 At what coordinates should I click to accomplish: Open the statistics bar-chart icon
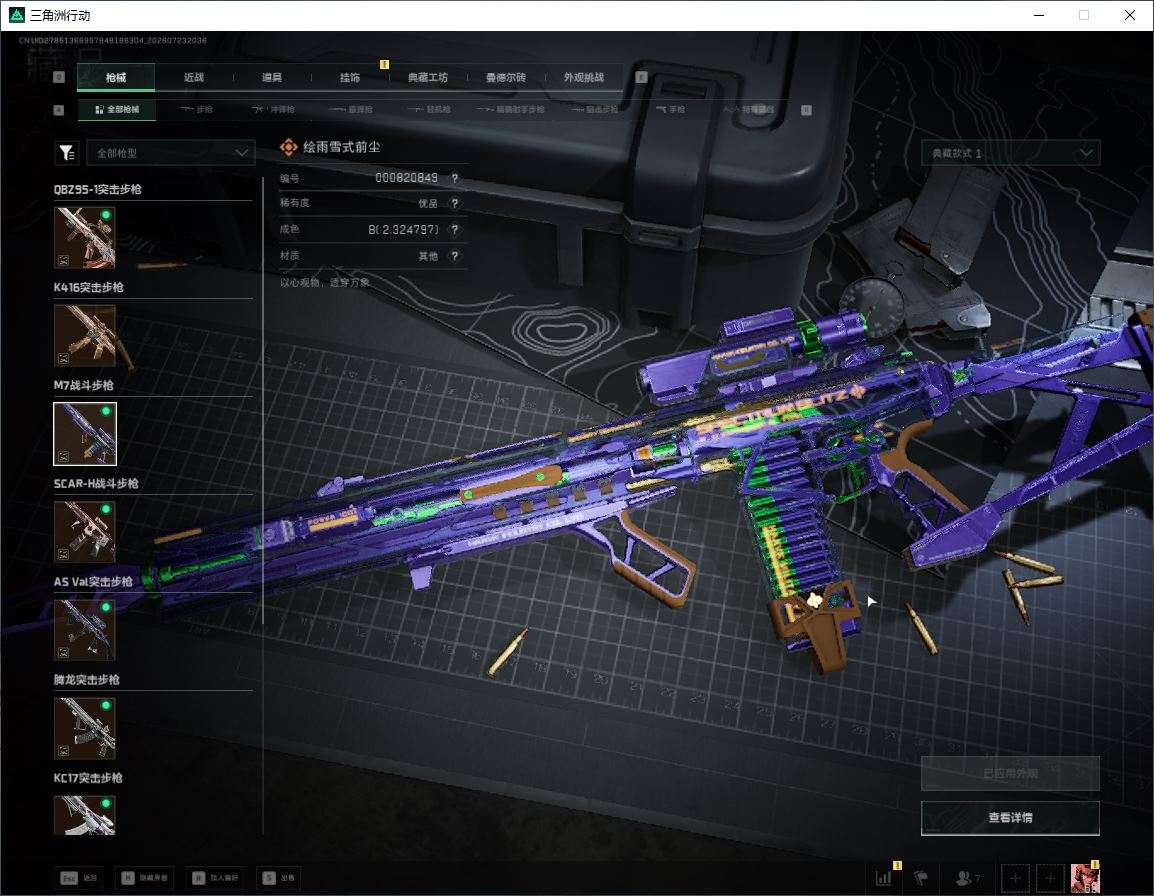(884, 878)
